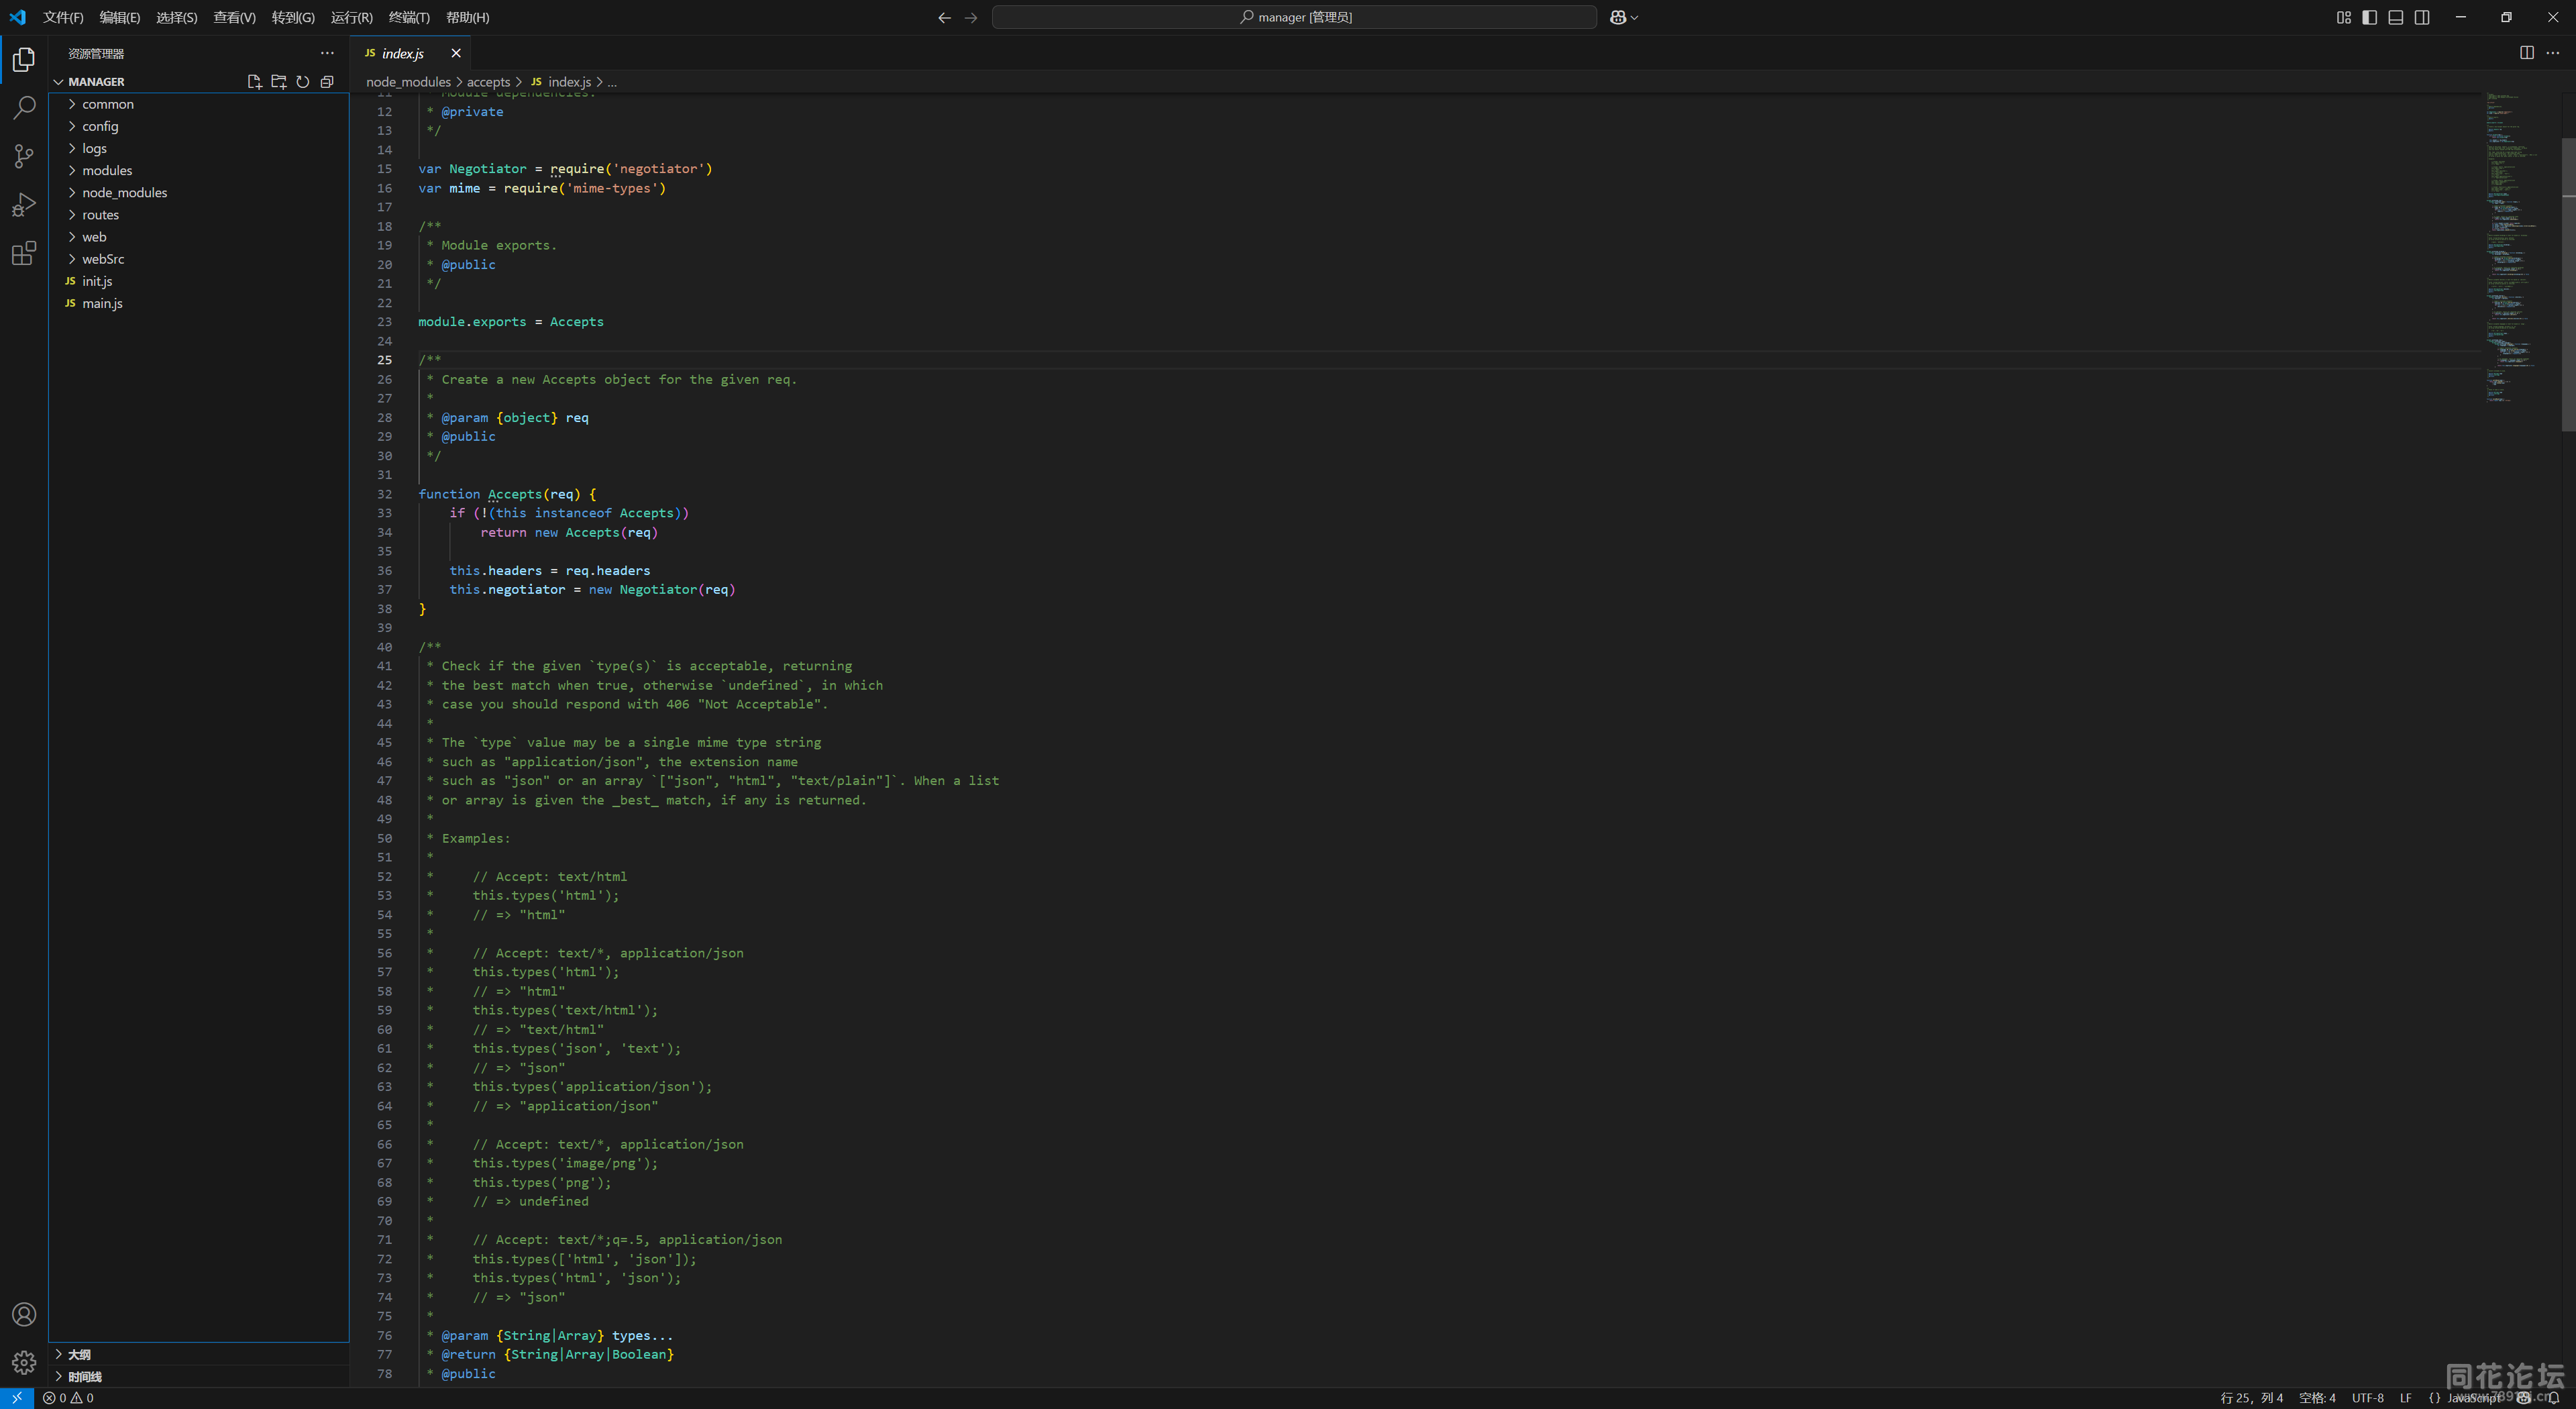Open init.js in the explorer
The height and width of the screenshot is (1409, 2576).
[x=199, y=281]
